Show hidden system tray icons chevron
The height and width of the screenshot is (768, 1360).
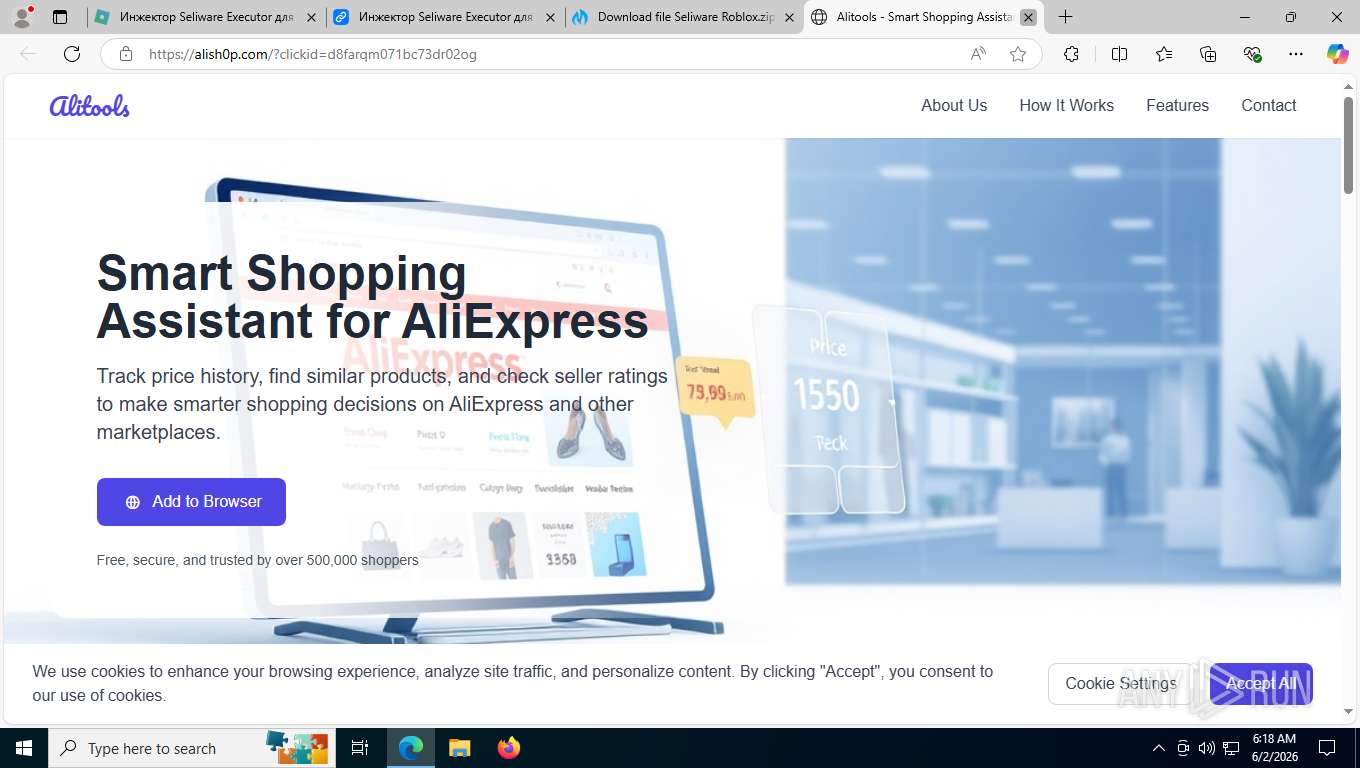[x=1159, y=748]
